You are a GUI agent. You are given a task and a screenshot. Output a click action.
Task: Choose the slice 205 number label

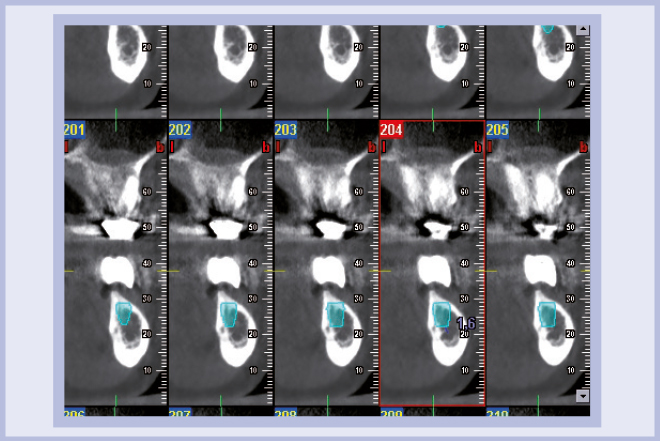point(497,131)
